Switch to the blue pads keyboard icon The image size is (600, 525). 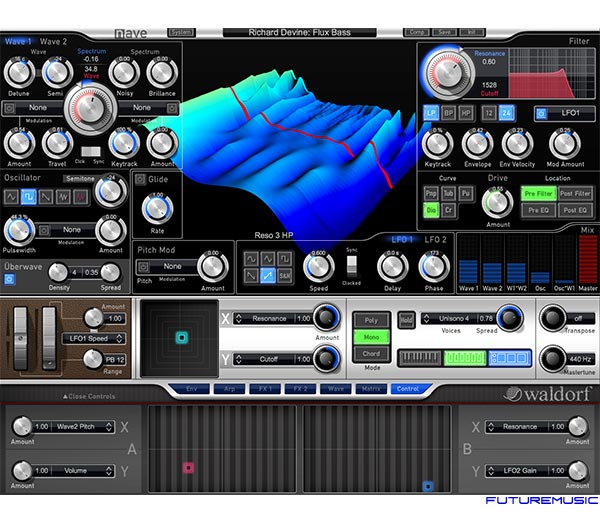click(509, 359)
